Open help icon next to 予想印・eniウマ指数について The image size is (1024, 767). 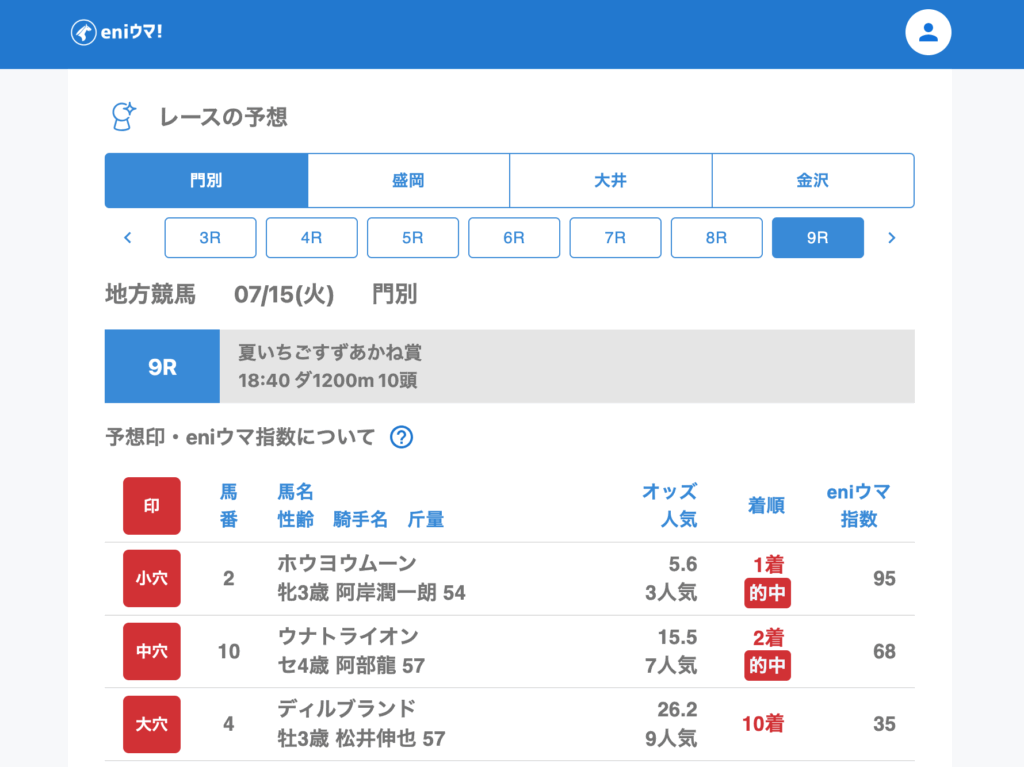[401, 437]
